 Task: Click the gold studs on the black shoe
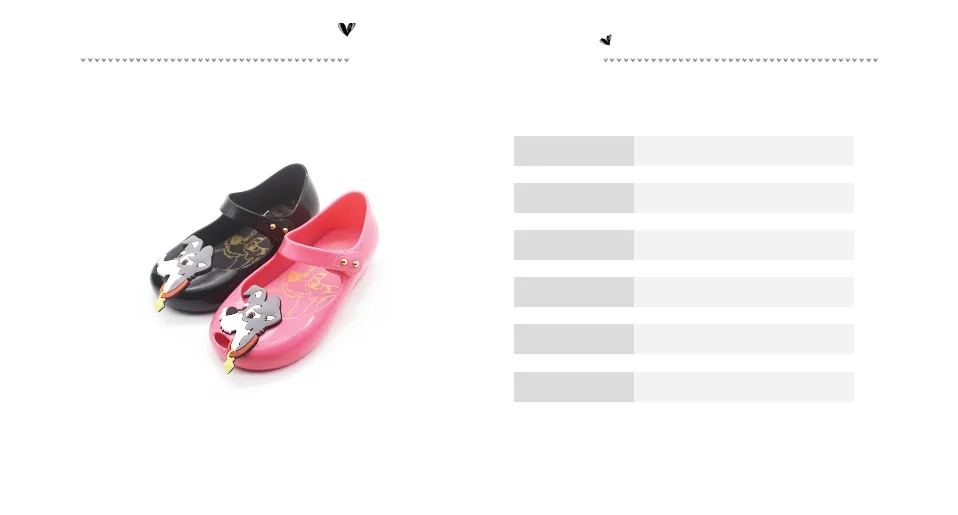[278, 228]
